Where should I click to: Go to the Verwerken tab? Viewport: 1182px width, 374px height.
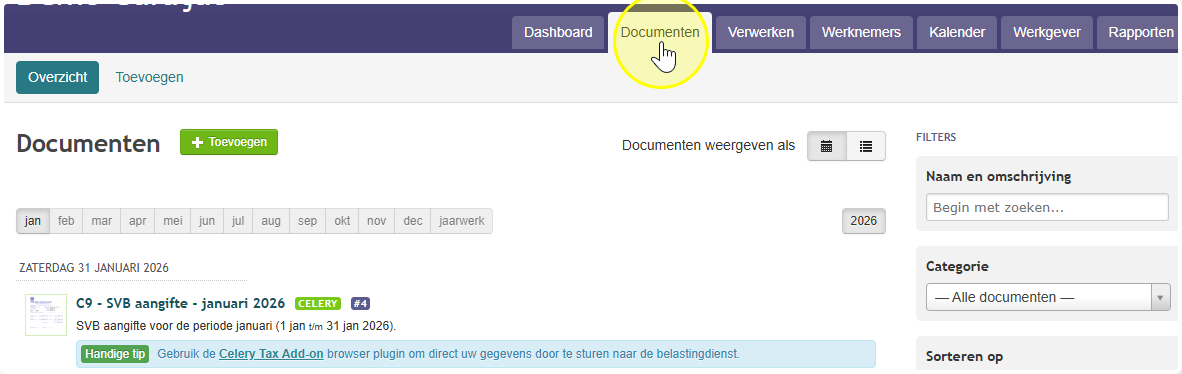(x=761, y=33)
